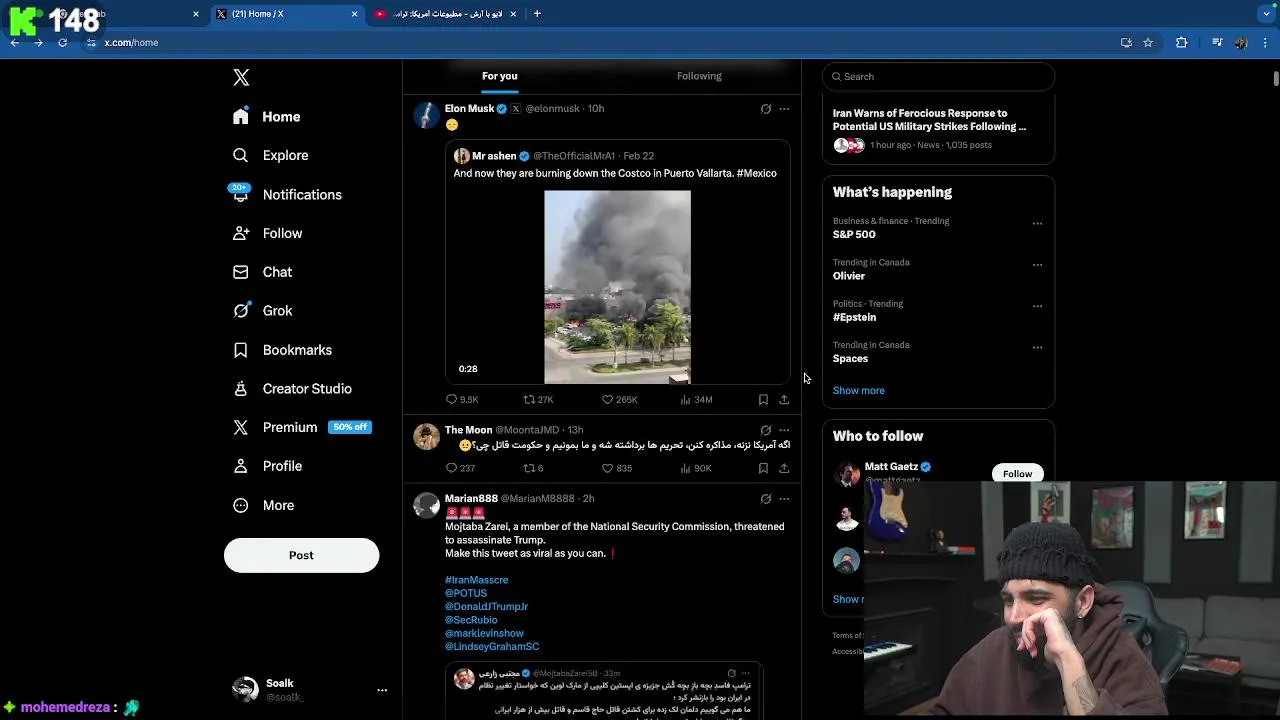This screenshot has height=720, width=1280.
Task: Open Elon Musk's profile avatar
Action: click(x=427, y=115)
